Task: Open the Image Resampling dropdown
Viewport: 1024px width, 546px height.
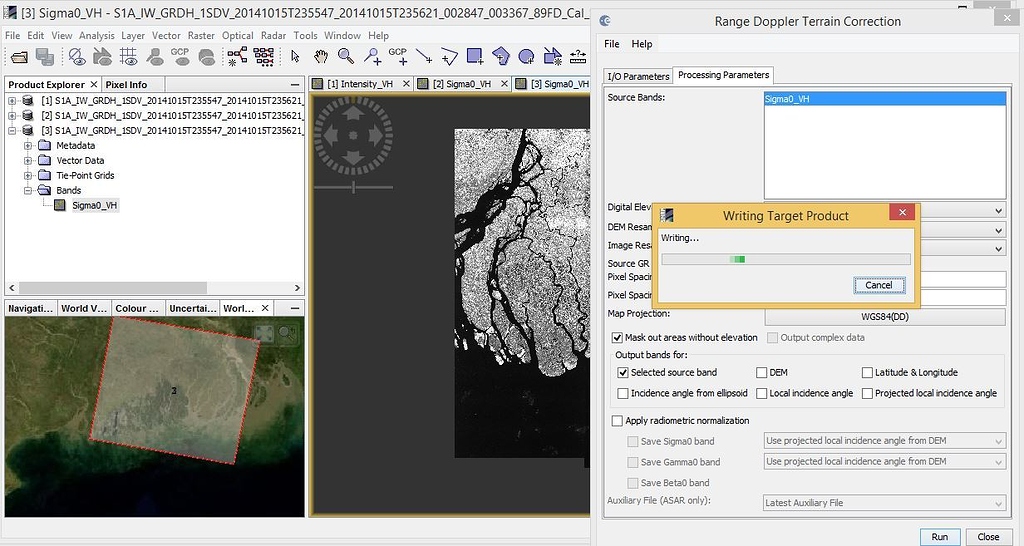Action: [999, 249]
